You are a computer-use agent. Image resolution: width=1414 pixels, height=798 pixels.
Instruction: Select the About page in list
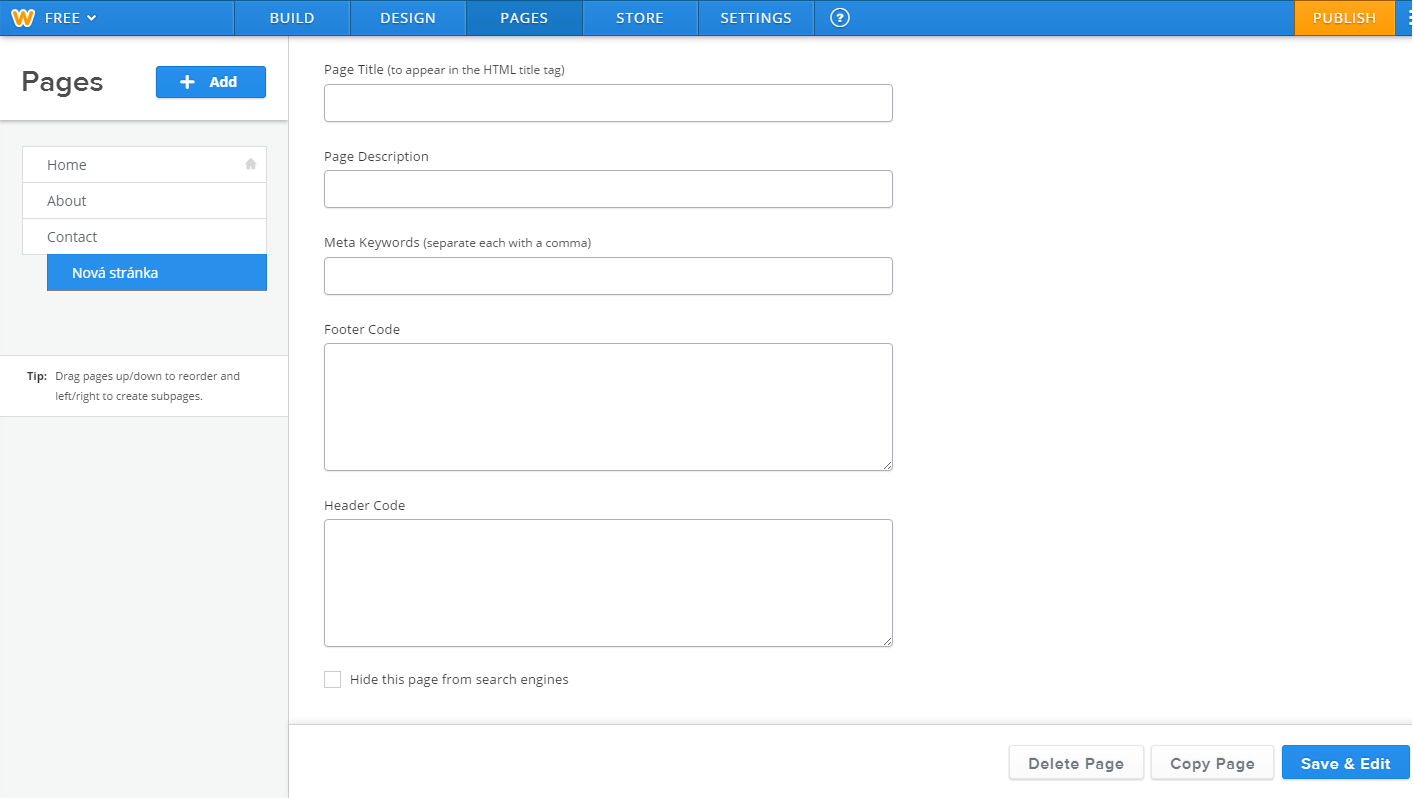(144, 201)
